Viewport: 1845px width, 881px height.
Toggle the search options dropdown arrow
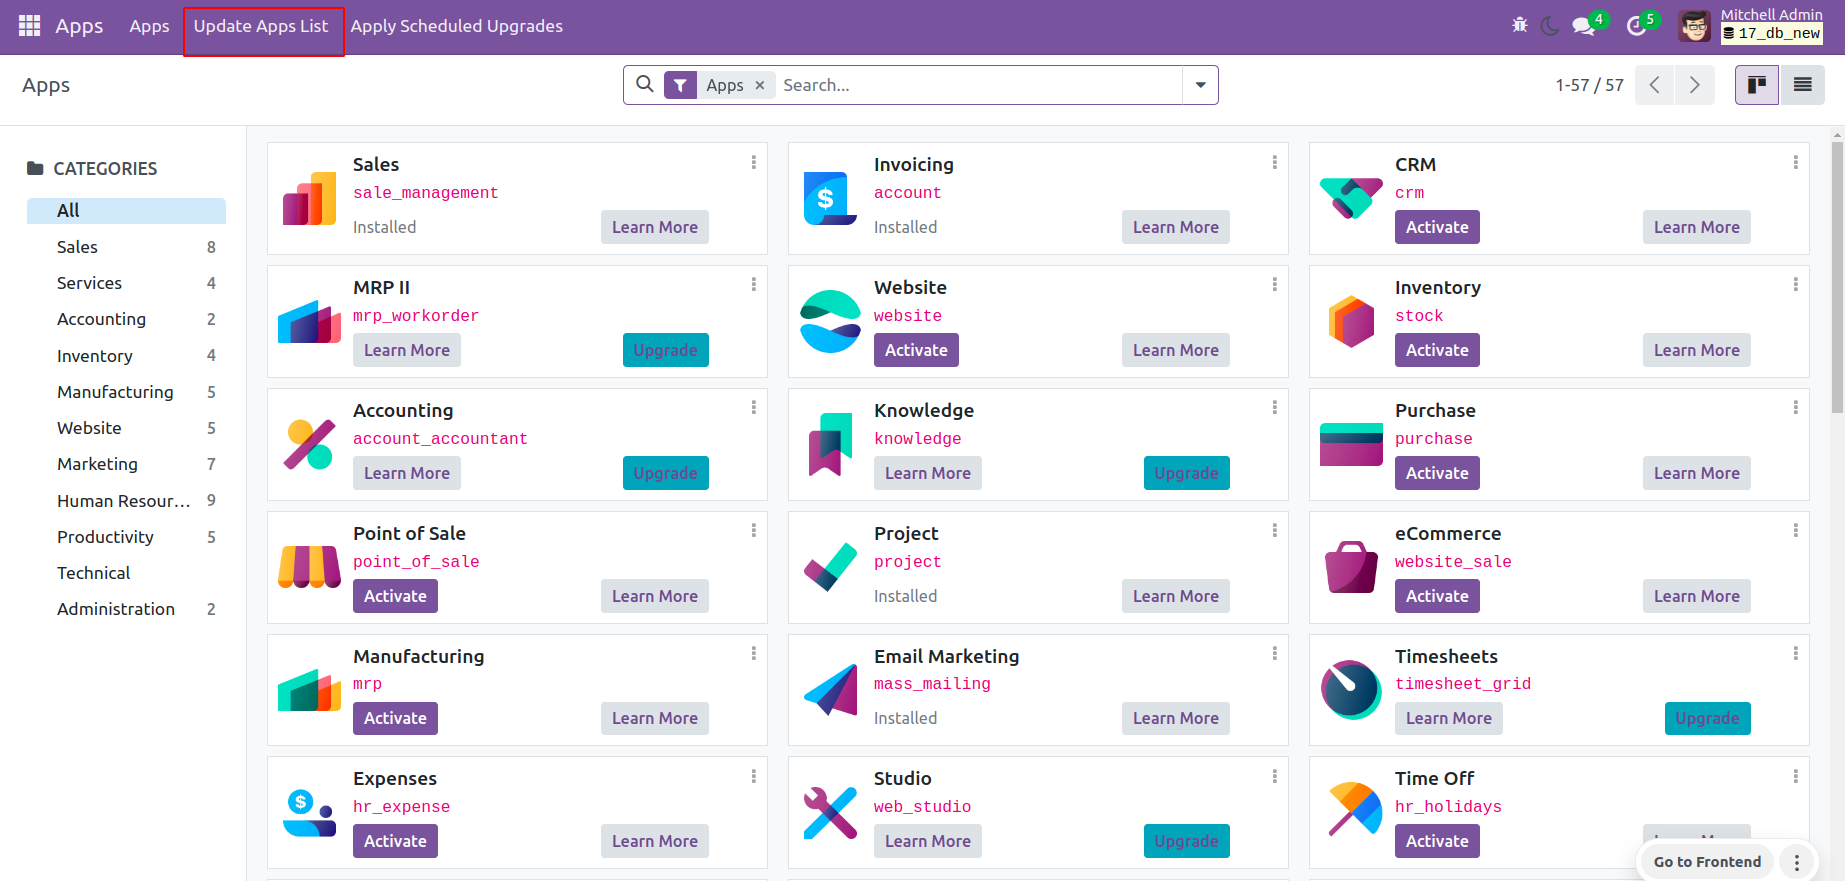[1200, 85]
